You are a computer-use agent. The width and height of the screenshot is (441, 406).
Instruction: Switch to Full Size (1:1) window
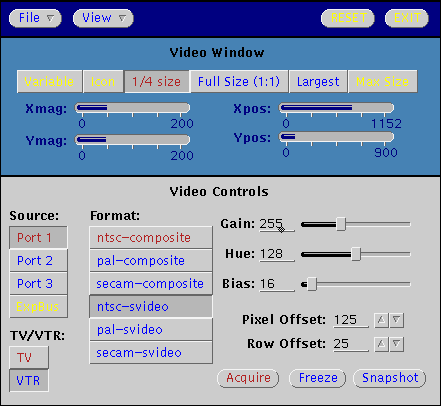pyautogui.click(x=239, y=82)
